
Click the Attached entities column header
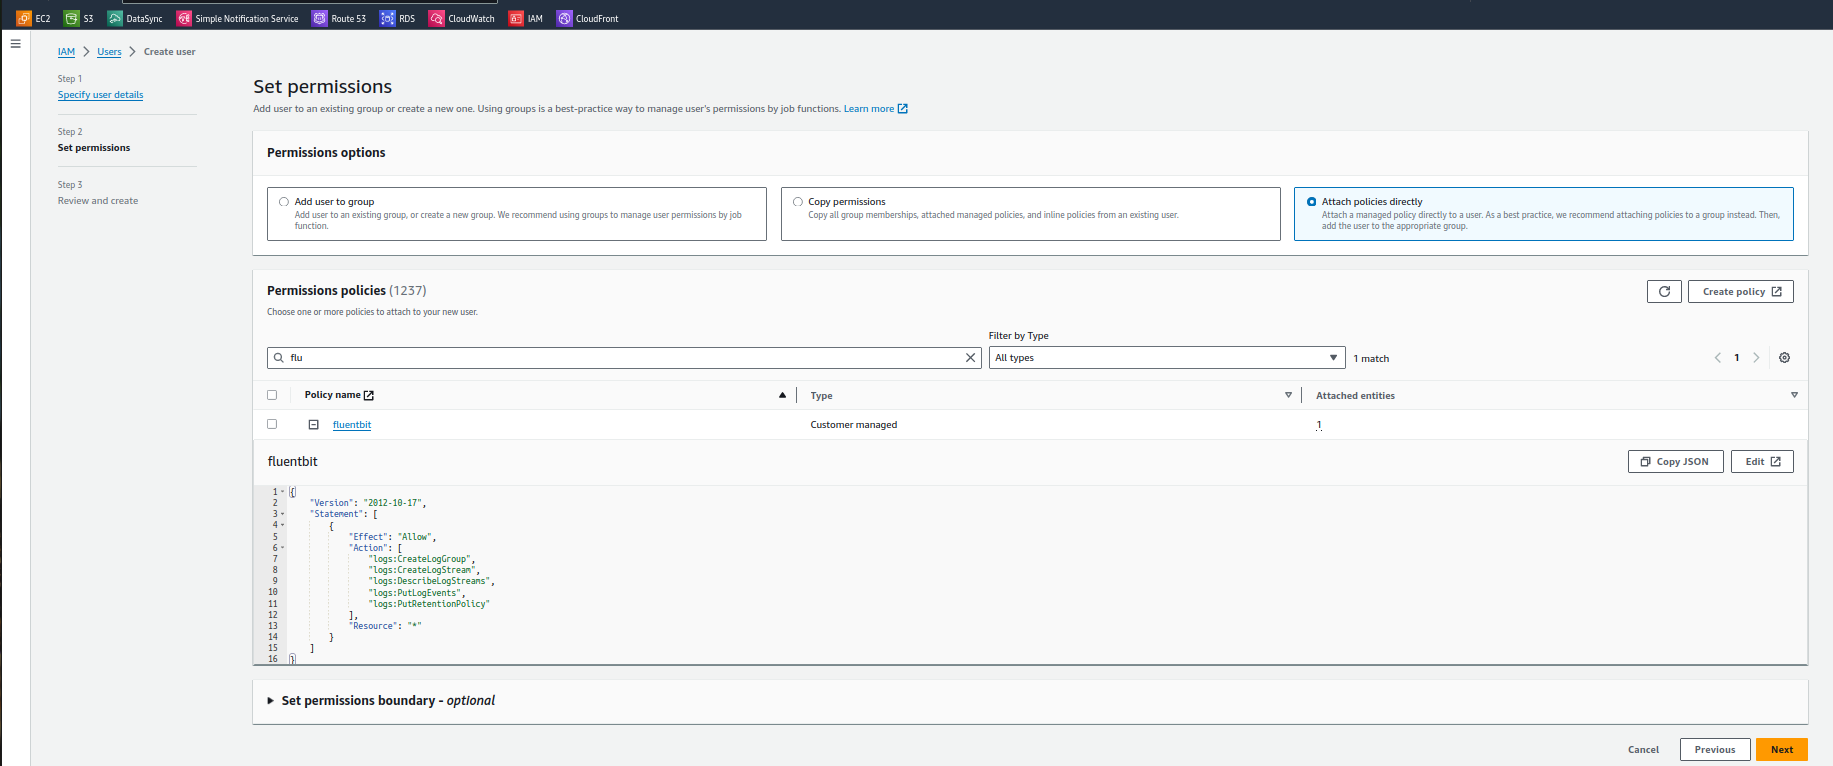point(1355,396)
